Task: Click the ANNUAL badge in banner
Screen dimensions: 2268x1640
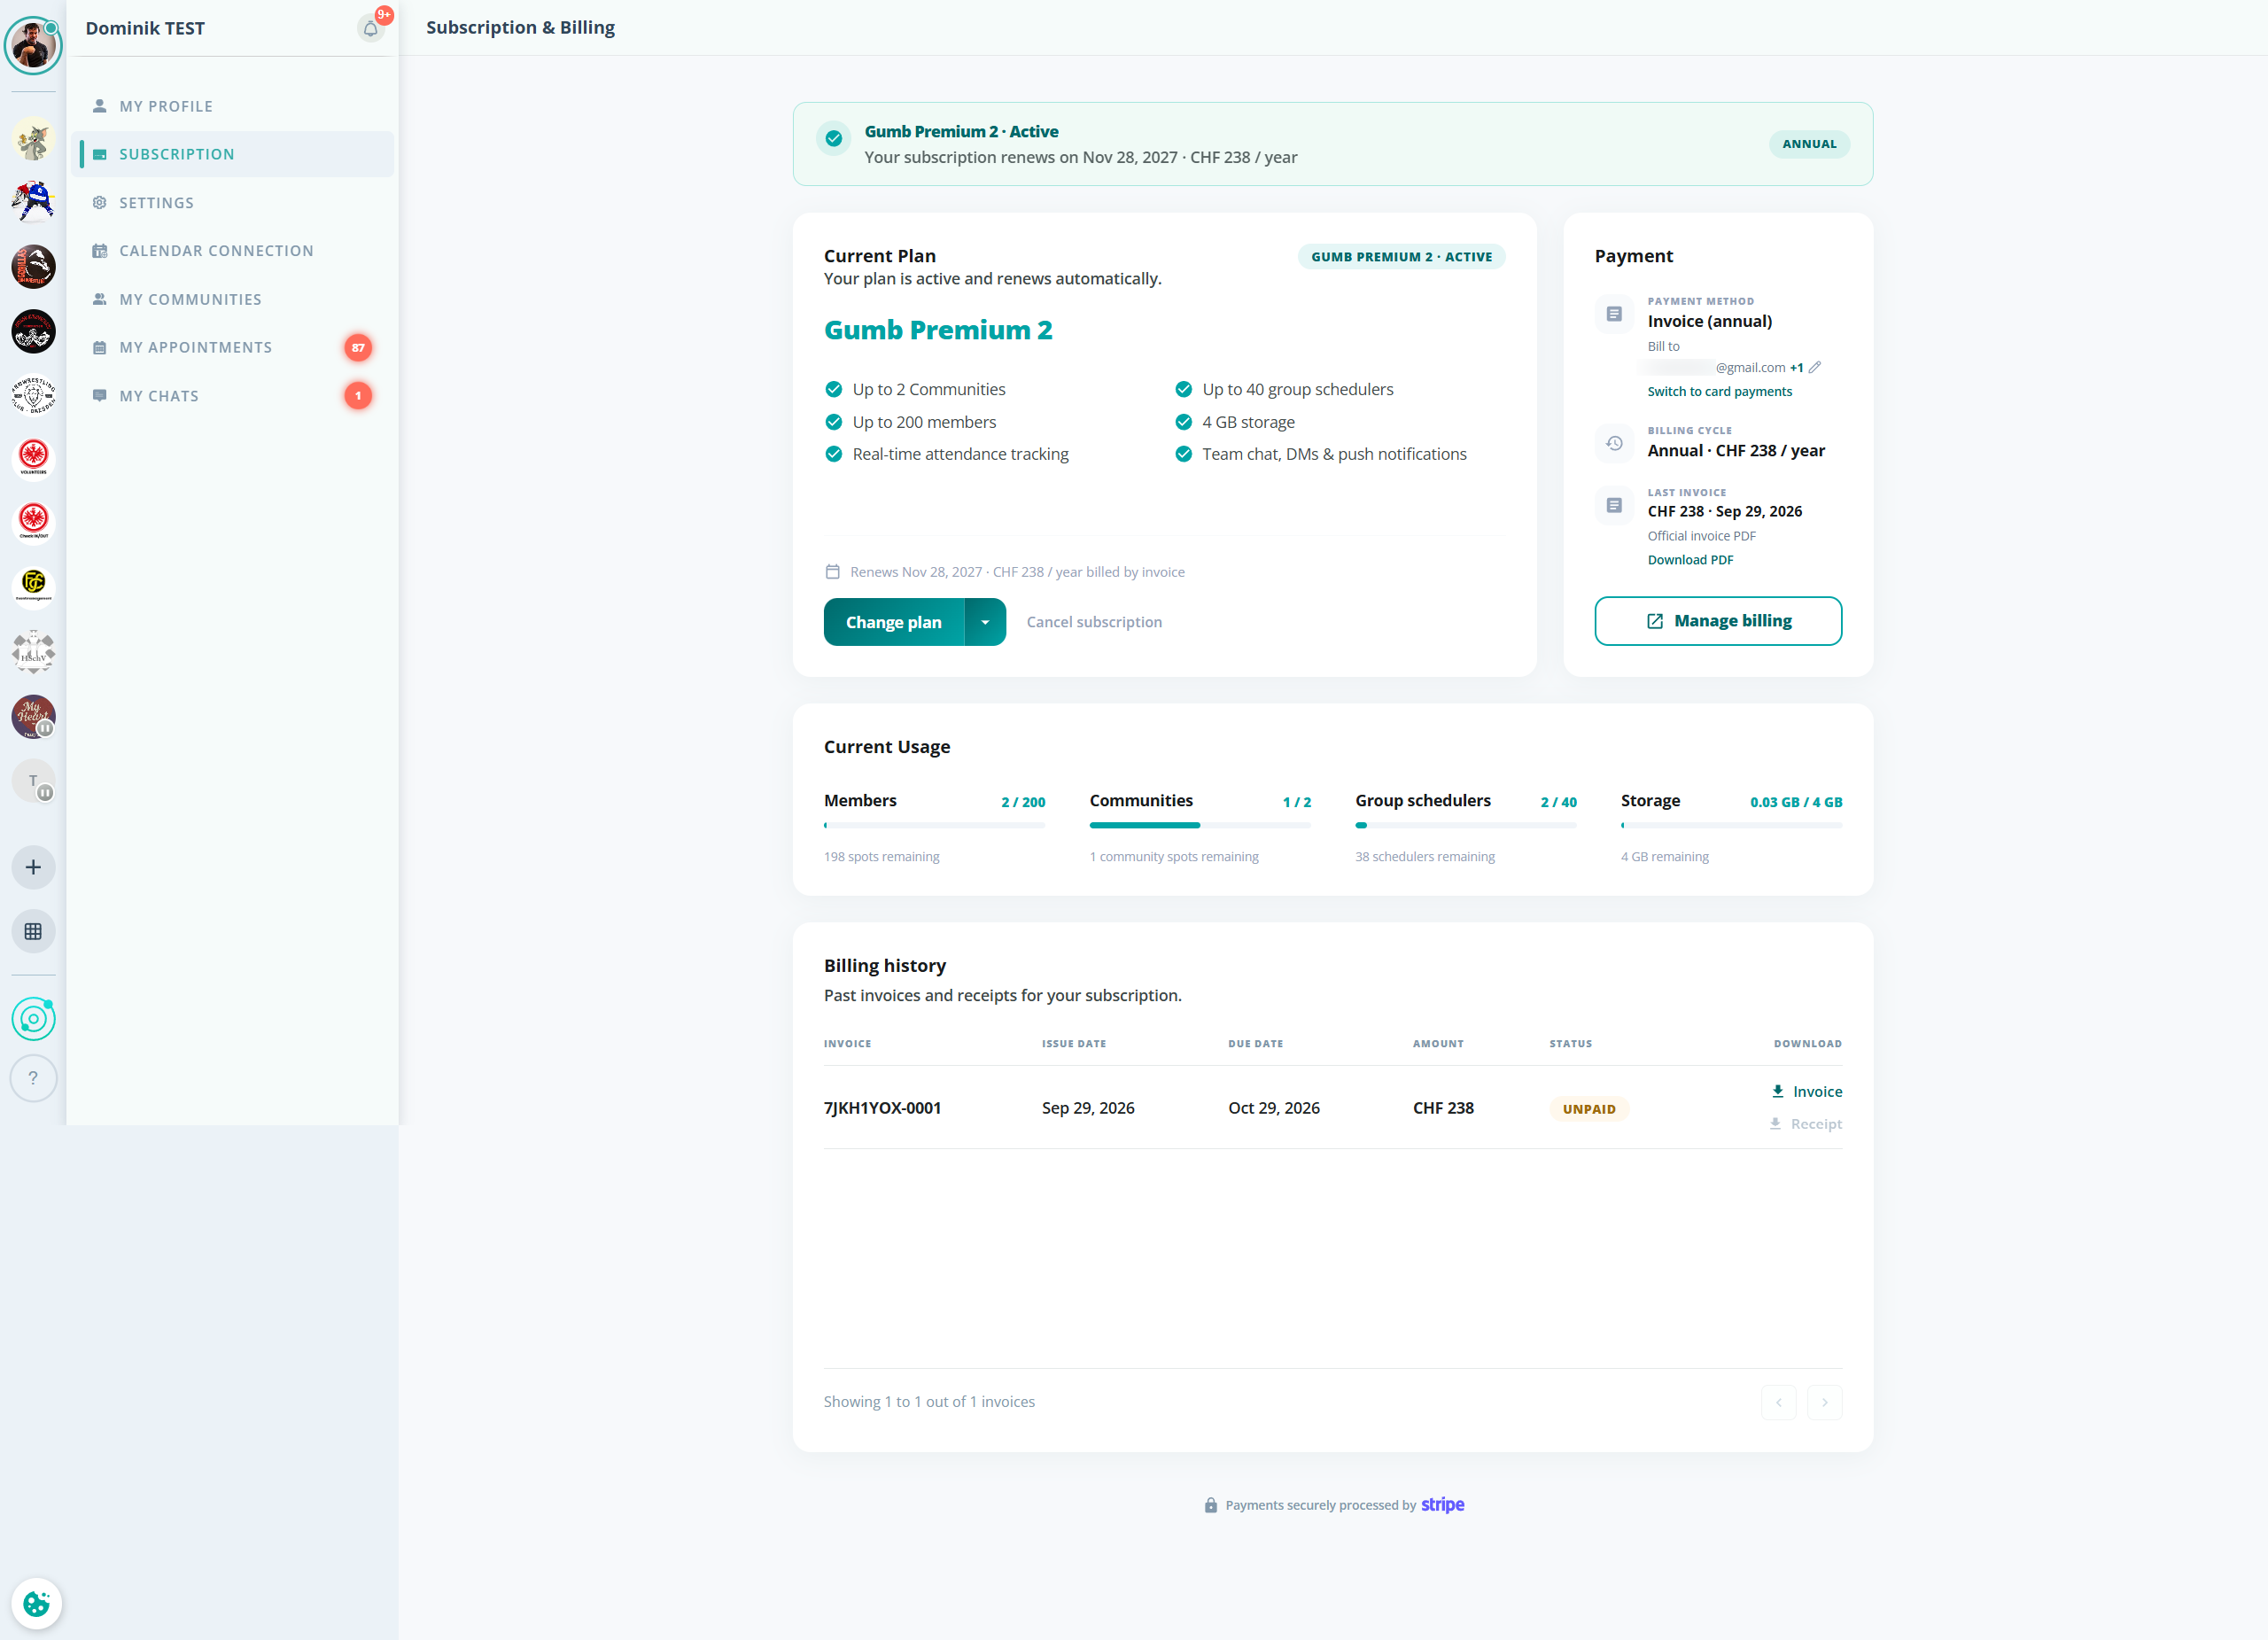Action: click(1809, 144)
